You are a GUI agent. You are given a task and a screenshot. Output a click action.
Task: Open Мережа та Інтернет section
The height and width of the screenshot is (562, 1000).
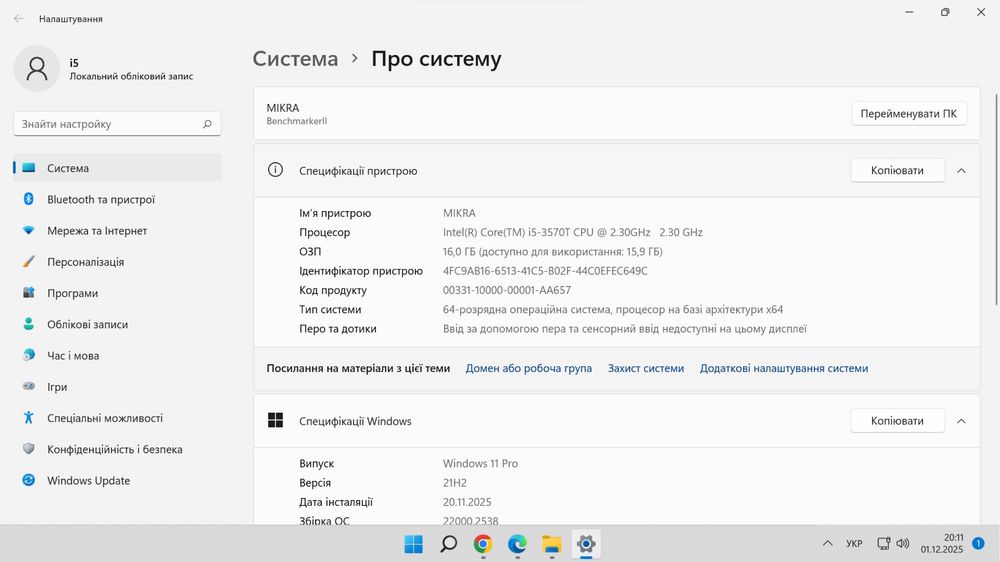117,230
